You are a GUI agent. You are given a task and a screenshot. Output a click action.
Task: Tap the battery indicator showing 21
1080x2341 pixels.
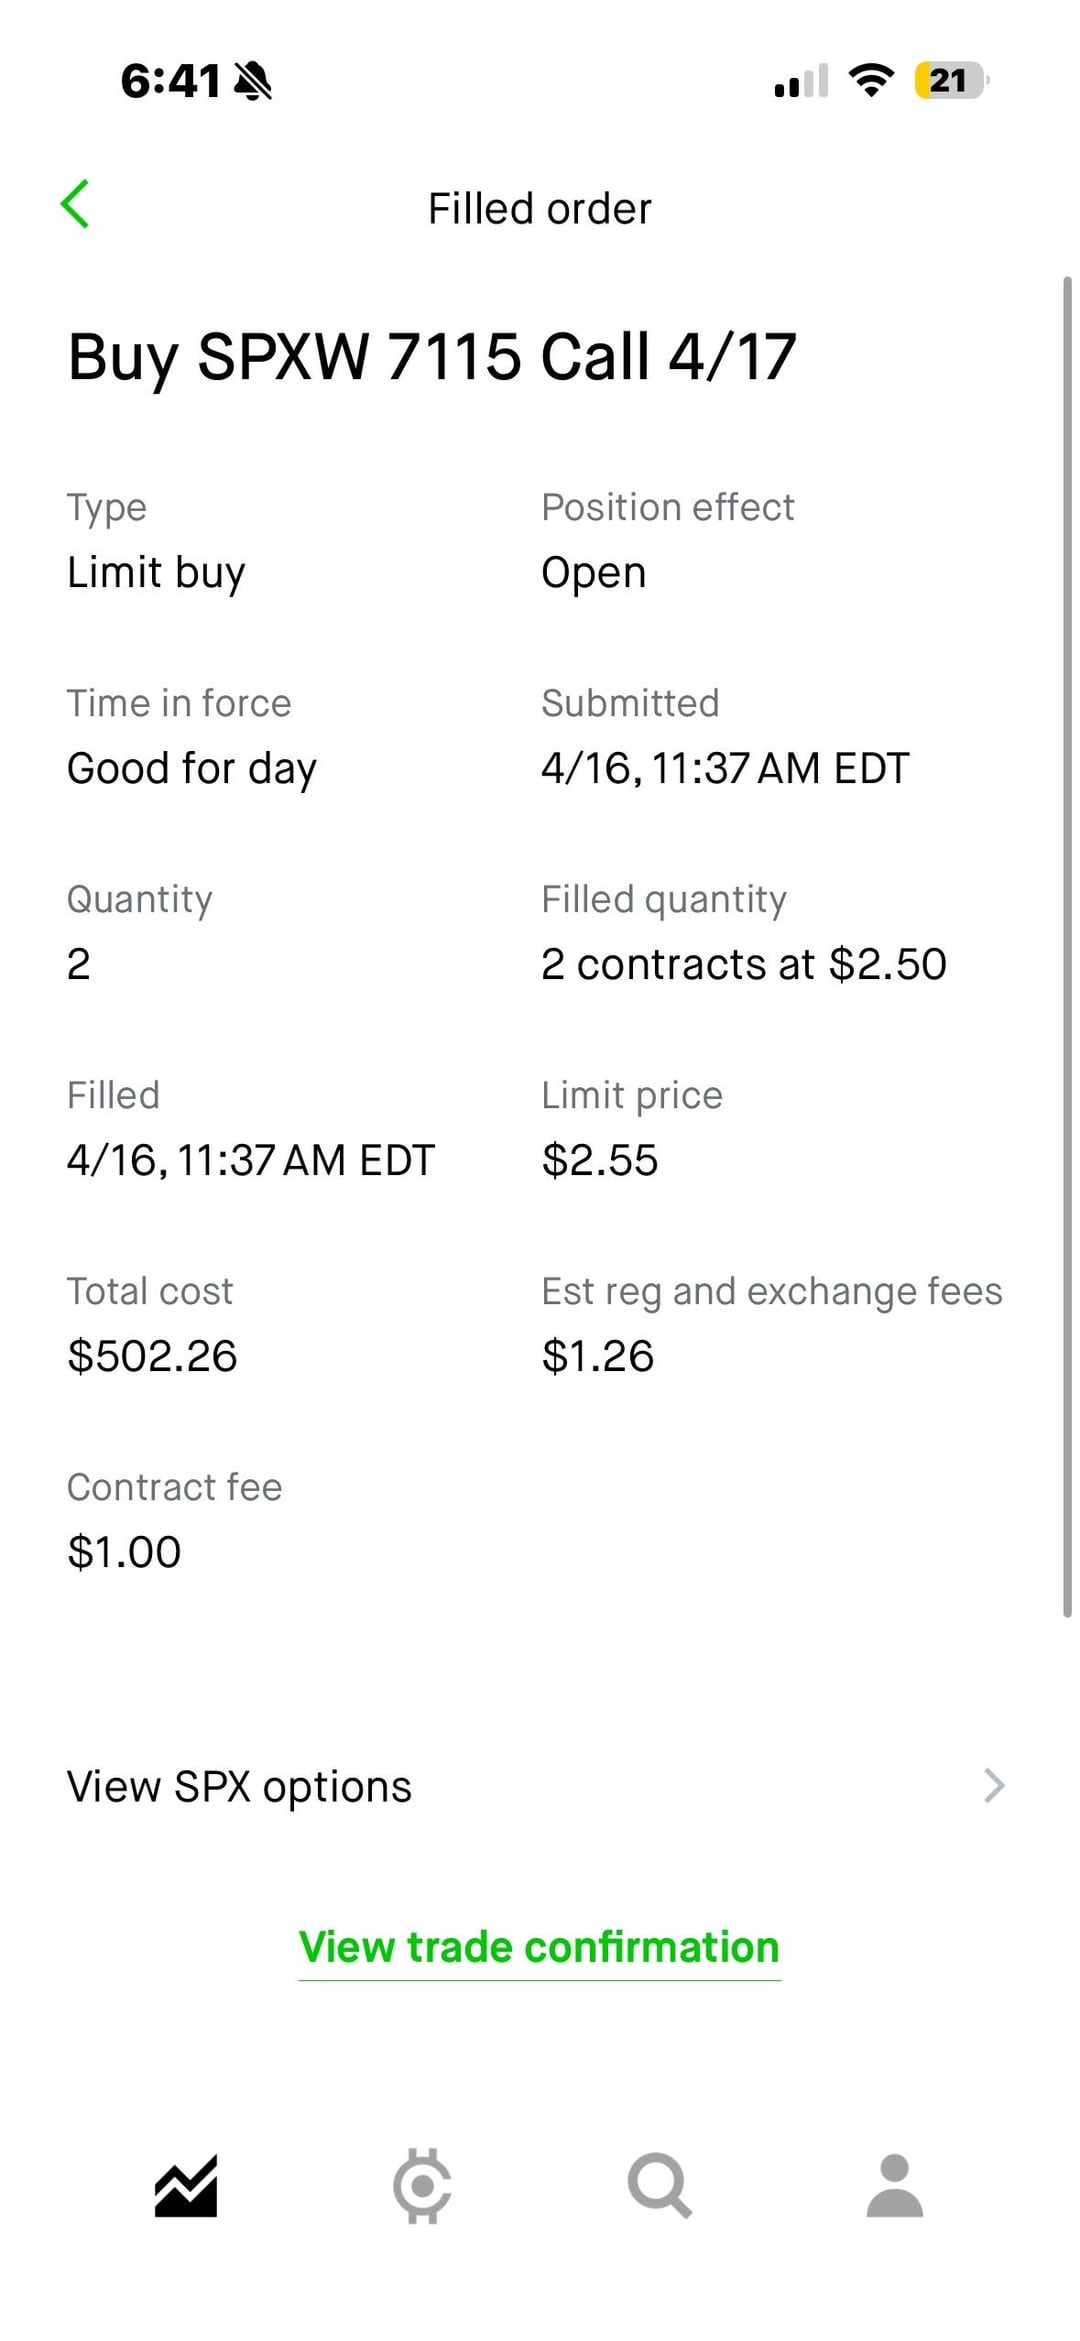[949, 80]
